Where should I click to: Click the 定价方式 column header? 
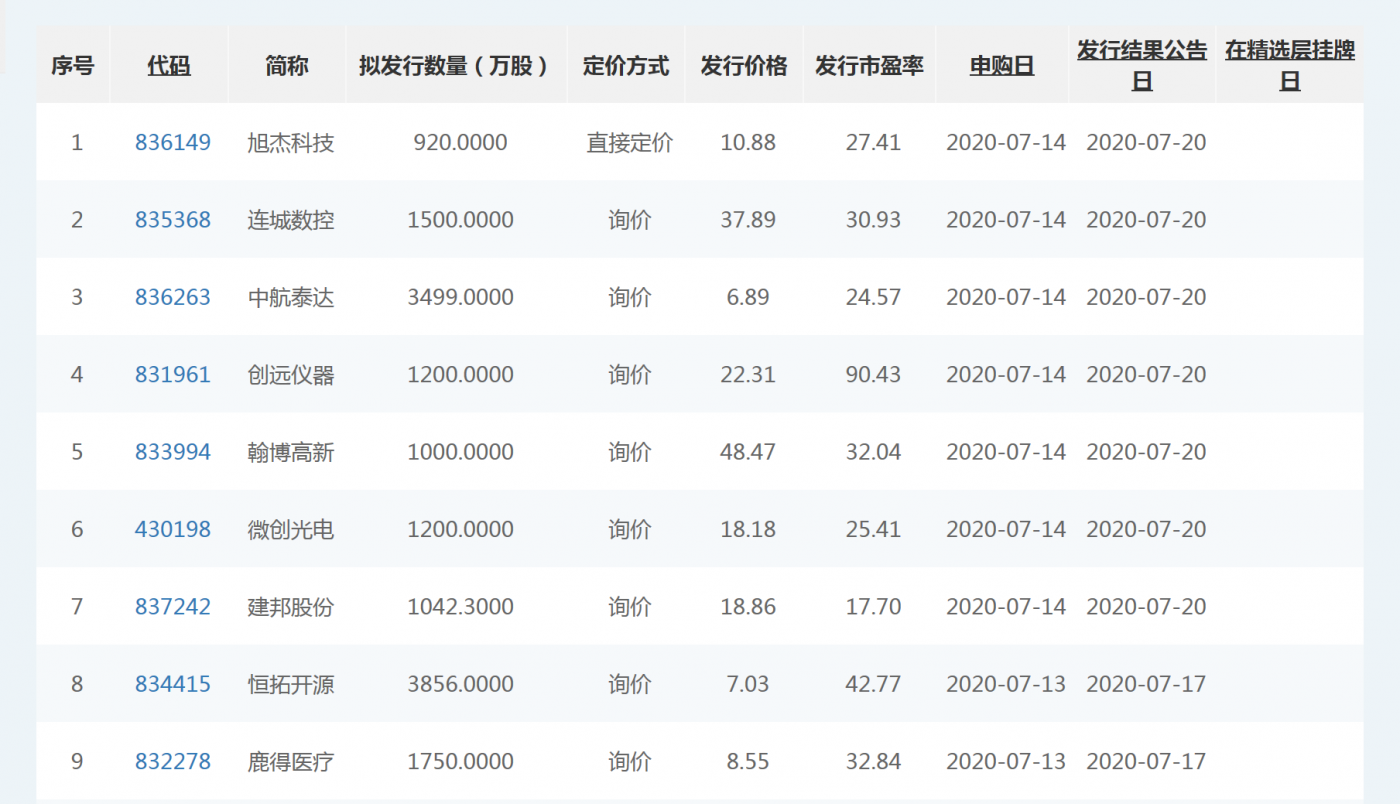(x=626, y=67)
